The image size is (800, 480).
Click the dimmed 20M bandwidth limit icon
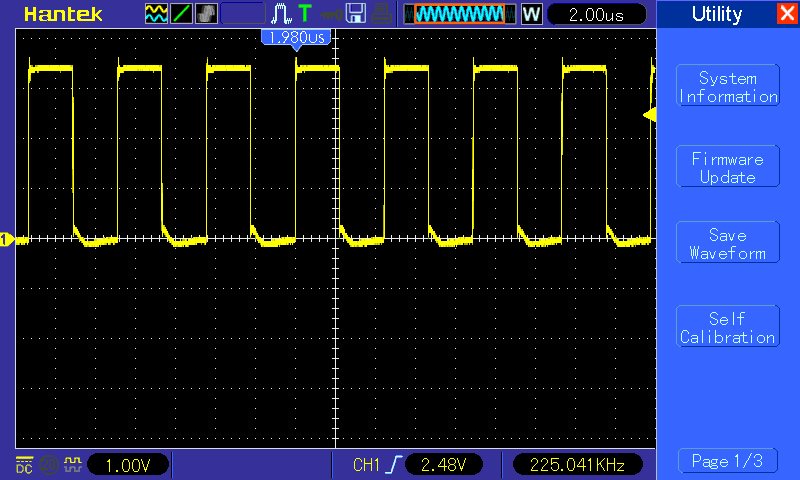point(48,465)
